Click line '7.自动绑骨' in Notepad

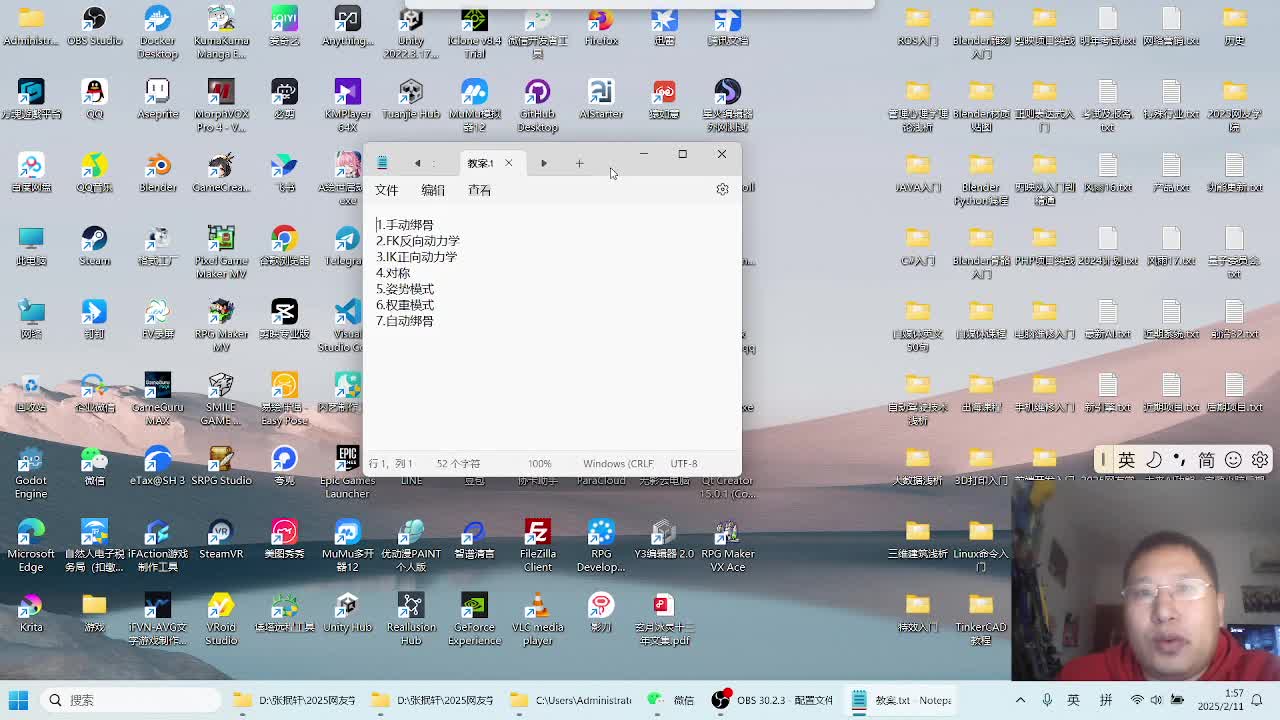click(405, 321)
